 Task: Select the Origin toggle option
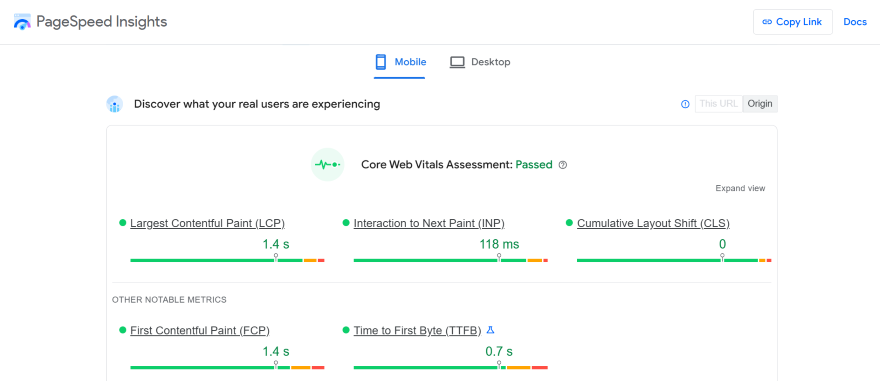point(760,104)
